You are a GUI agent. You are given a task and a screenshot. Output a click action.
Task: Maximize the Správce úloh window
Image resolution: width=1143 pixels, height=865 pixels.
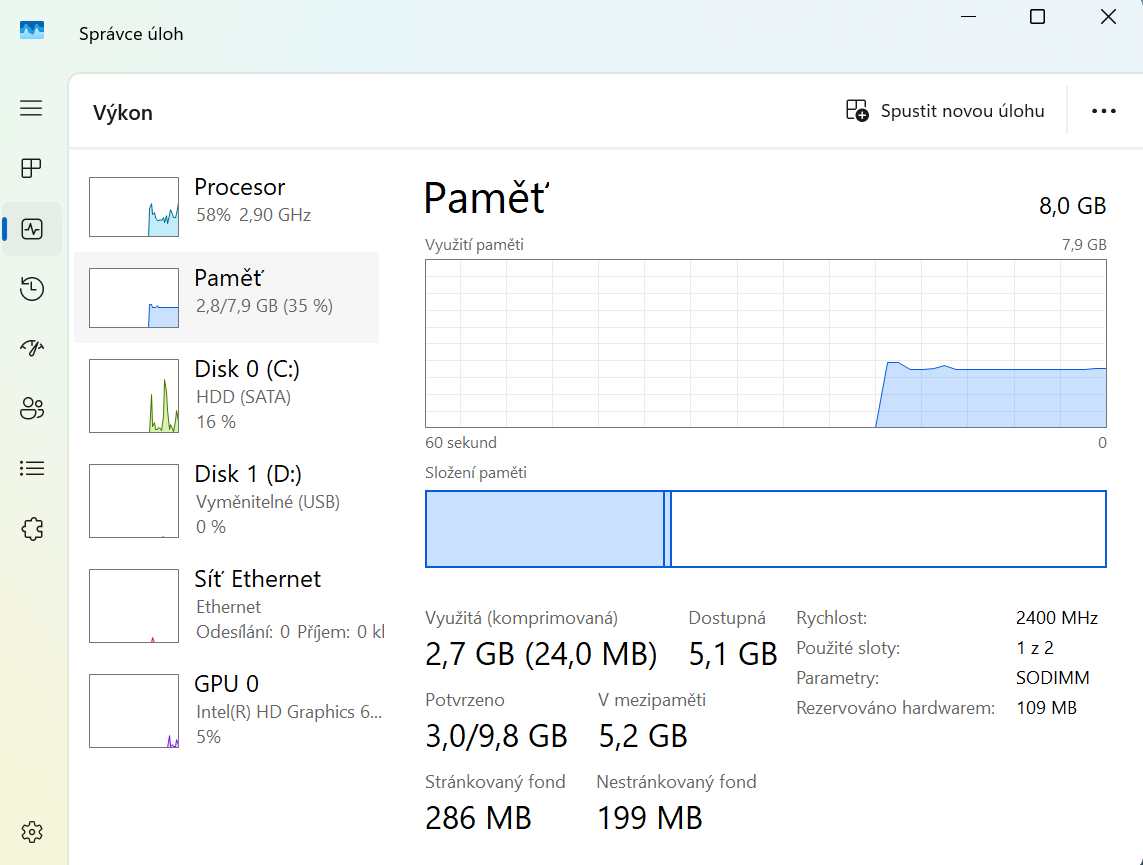pyautogui.click(x=1037, y=17)
